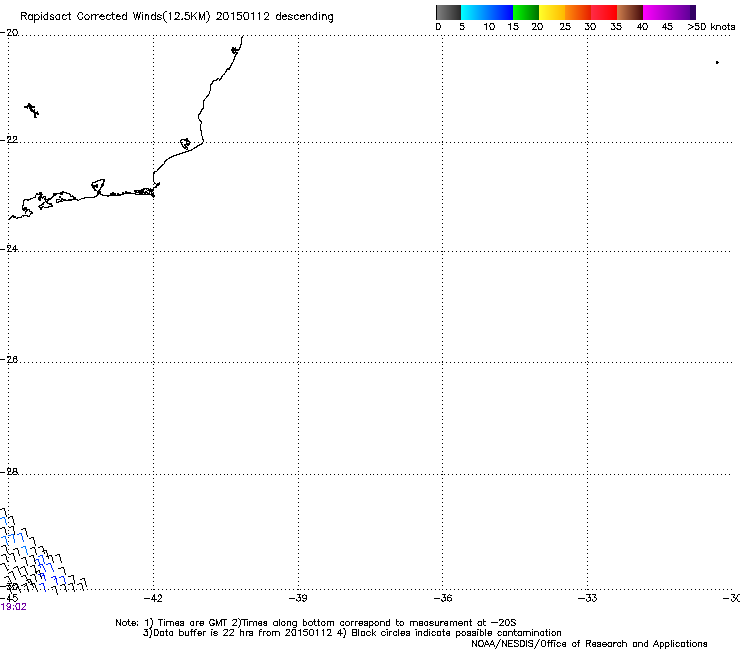Click the dark purple end of the color scale
This screenshot has height=650, width=740.
(x=693, y=12)
